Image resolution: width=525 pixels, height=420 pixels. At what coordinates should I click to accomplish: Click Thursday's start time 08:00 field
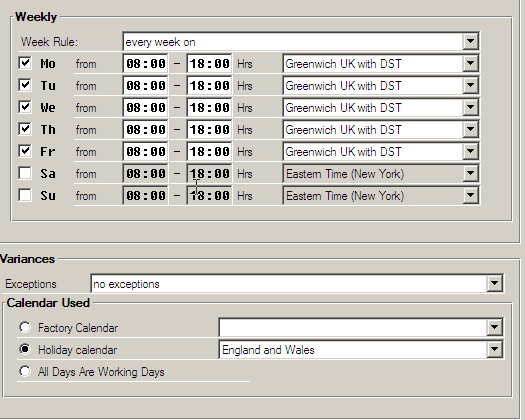pos(146,130)
